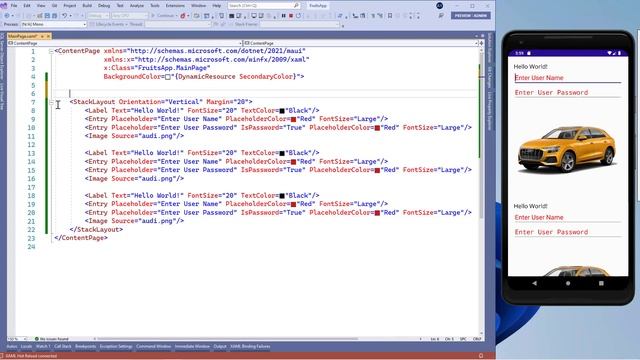Open the Command Window tab

tap(153, 347)
